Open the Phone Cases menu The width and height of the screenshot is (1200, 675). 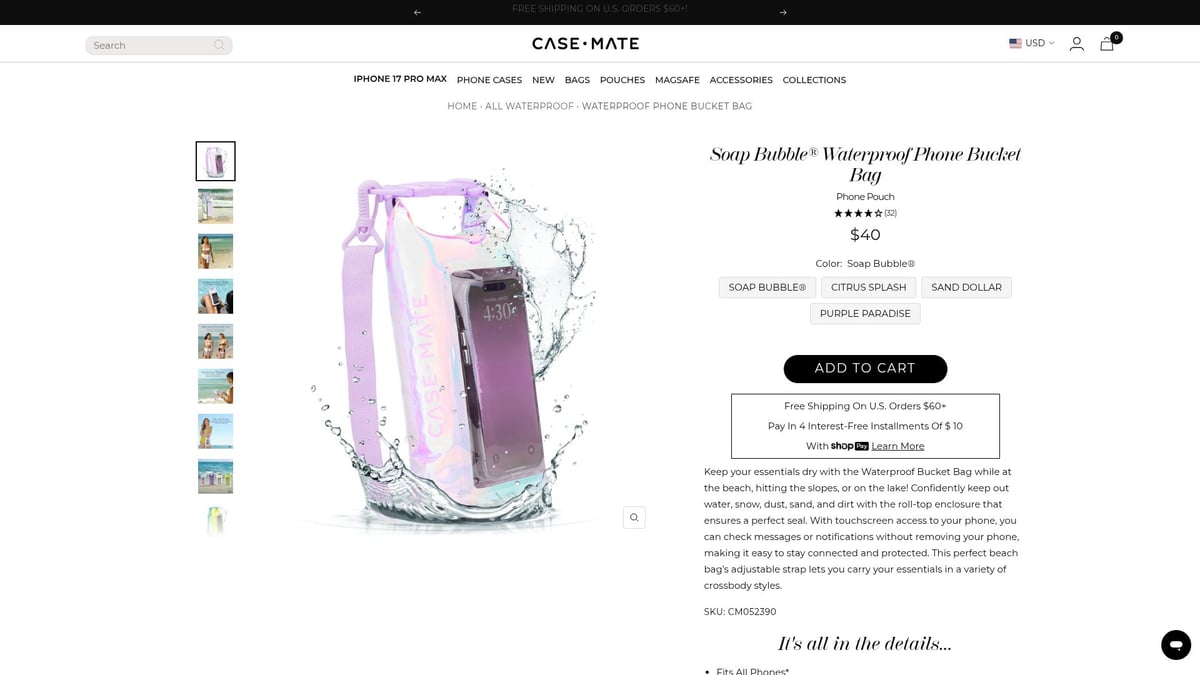point(489,80)
